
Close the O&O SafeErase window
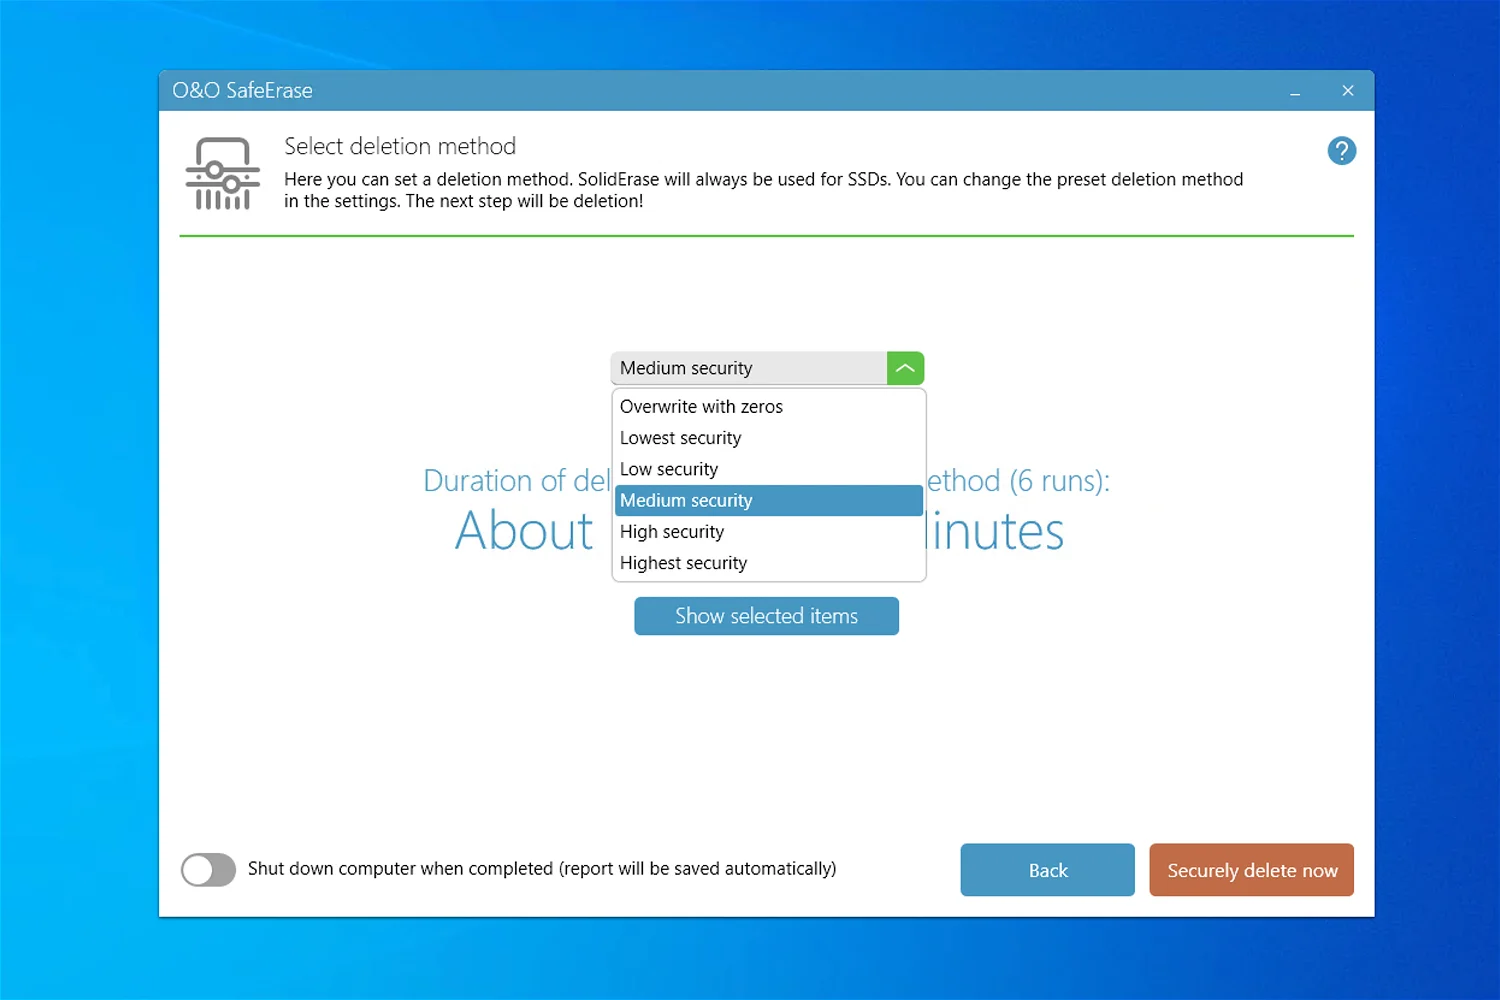1348,91
